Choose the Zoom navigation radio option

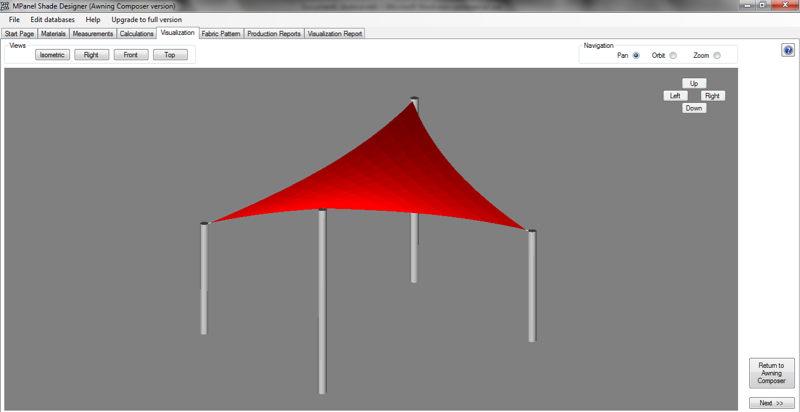click(717, 56)
